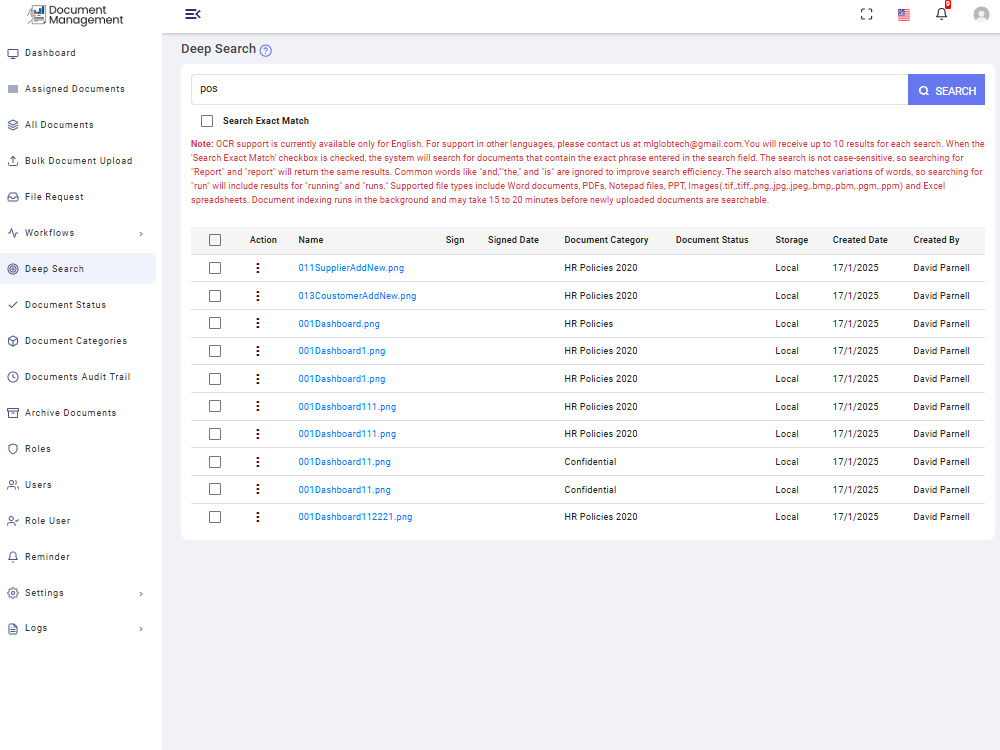The height and width of the screenshot is (750, 1000).
Task: Click the Document Category column header
Action: coord(606,240)
